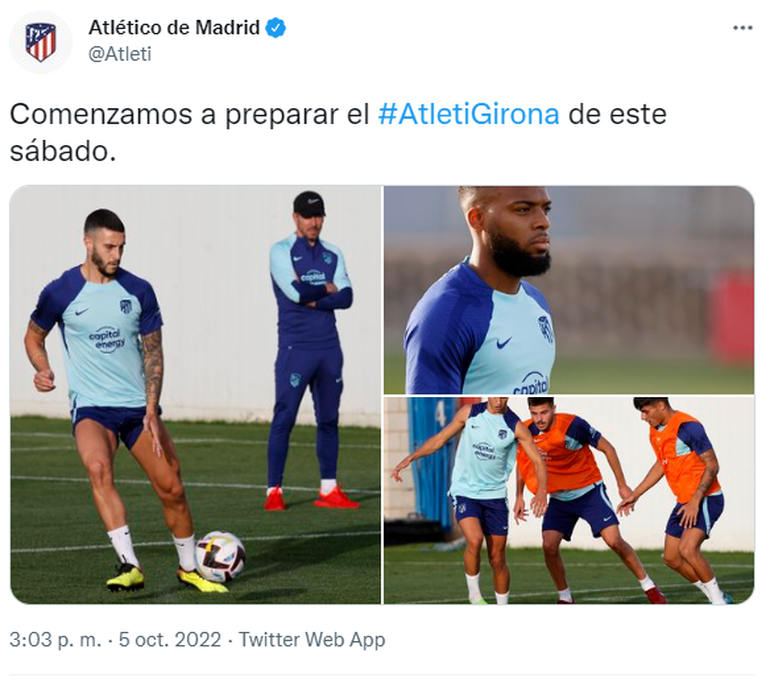This screenshot has height=686, width=770.
Task: Click the coach's red sneakers in photo
Action: coord(311,498)
